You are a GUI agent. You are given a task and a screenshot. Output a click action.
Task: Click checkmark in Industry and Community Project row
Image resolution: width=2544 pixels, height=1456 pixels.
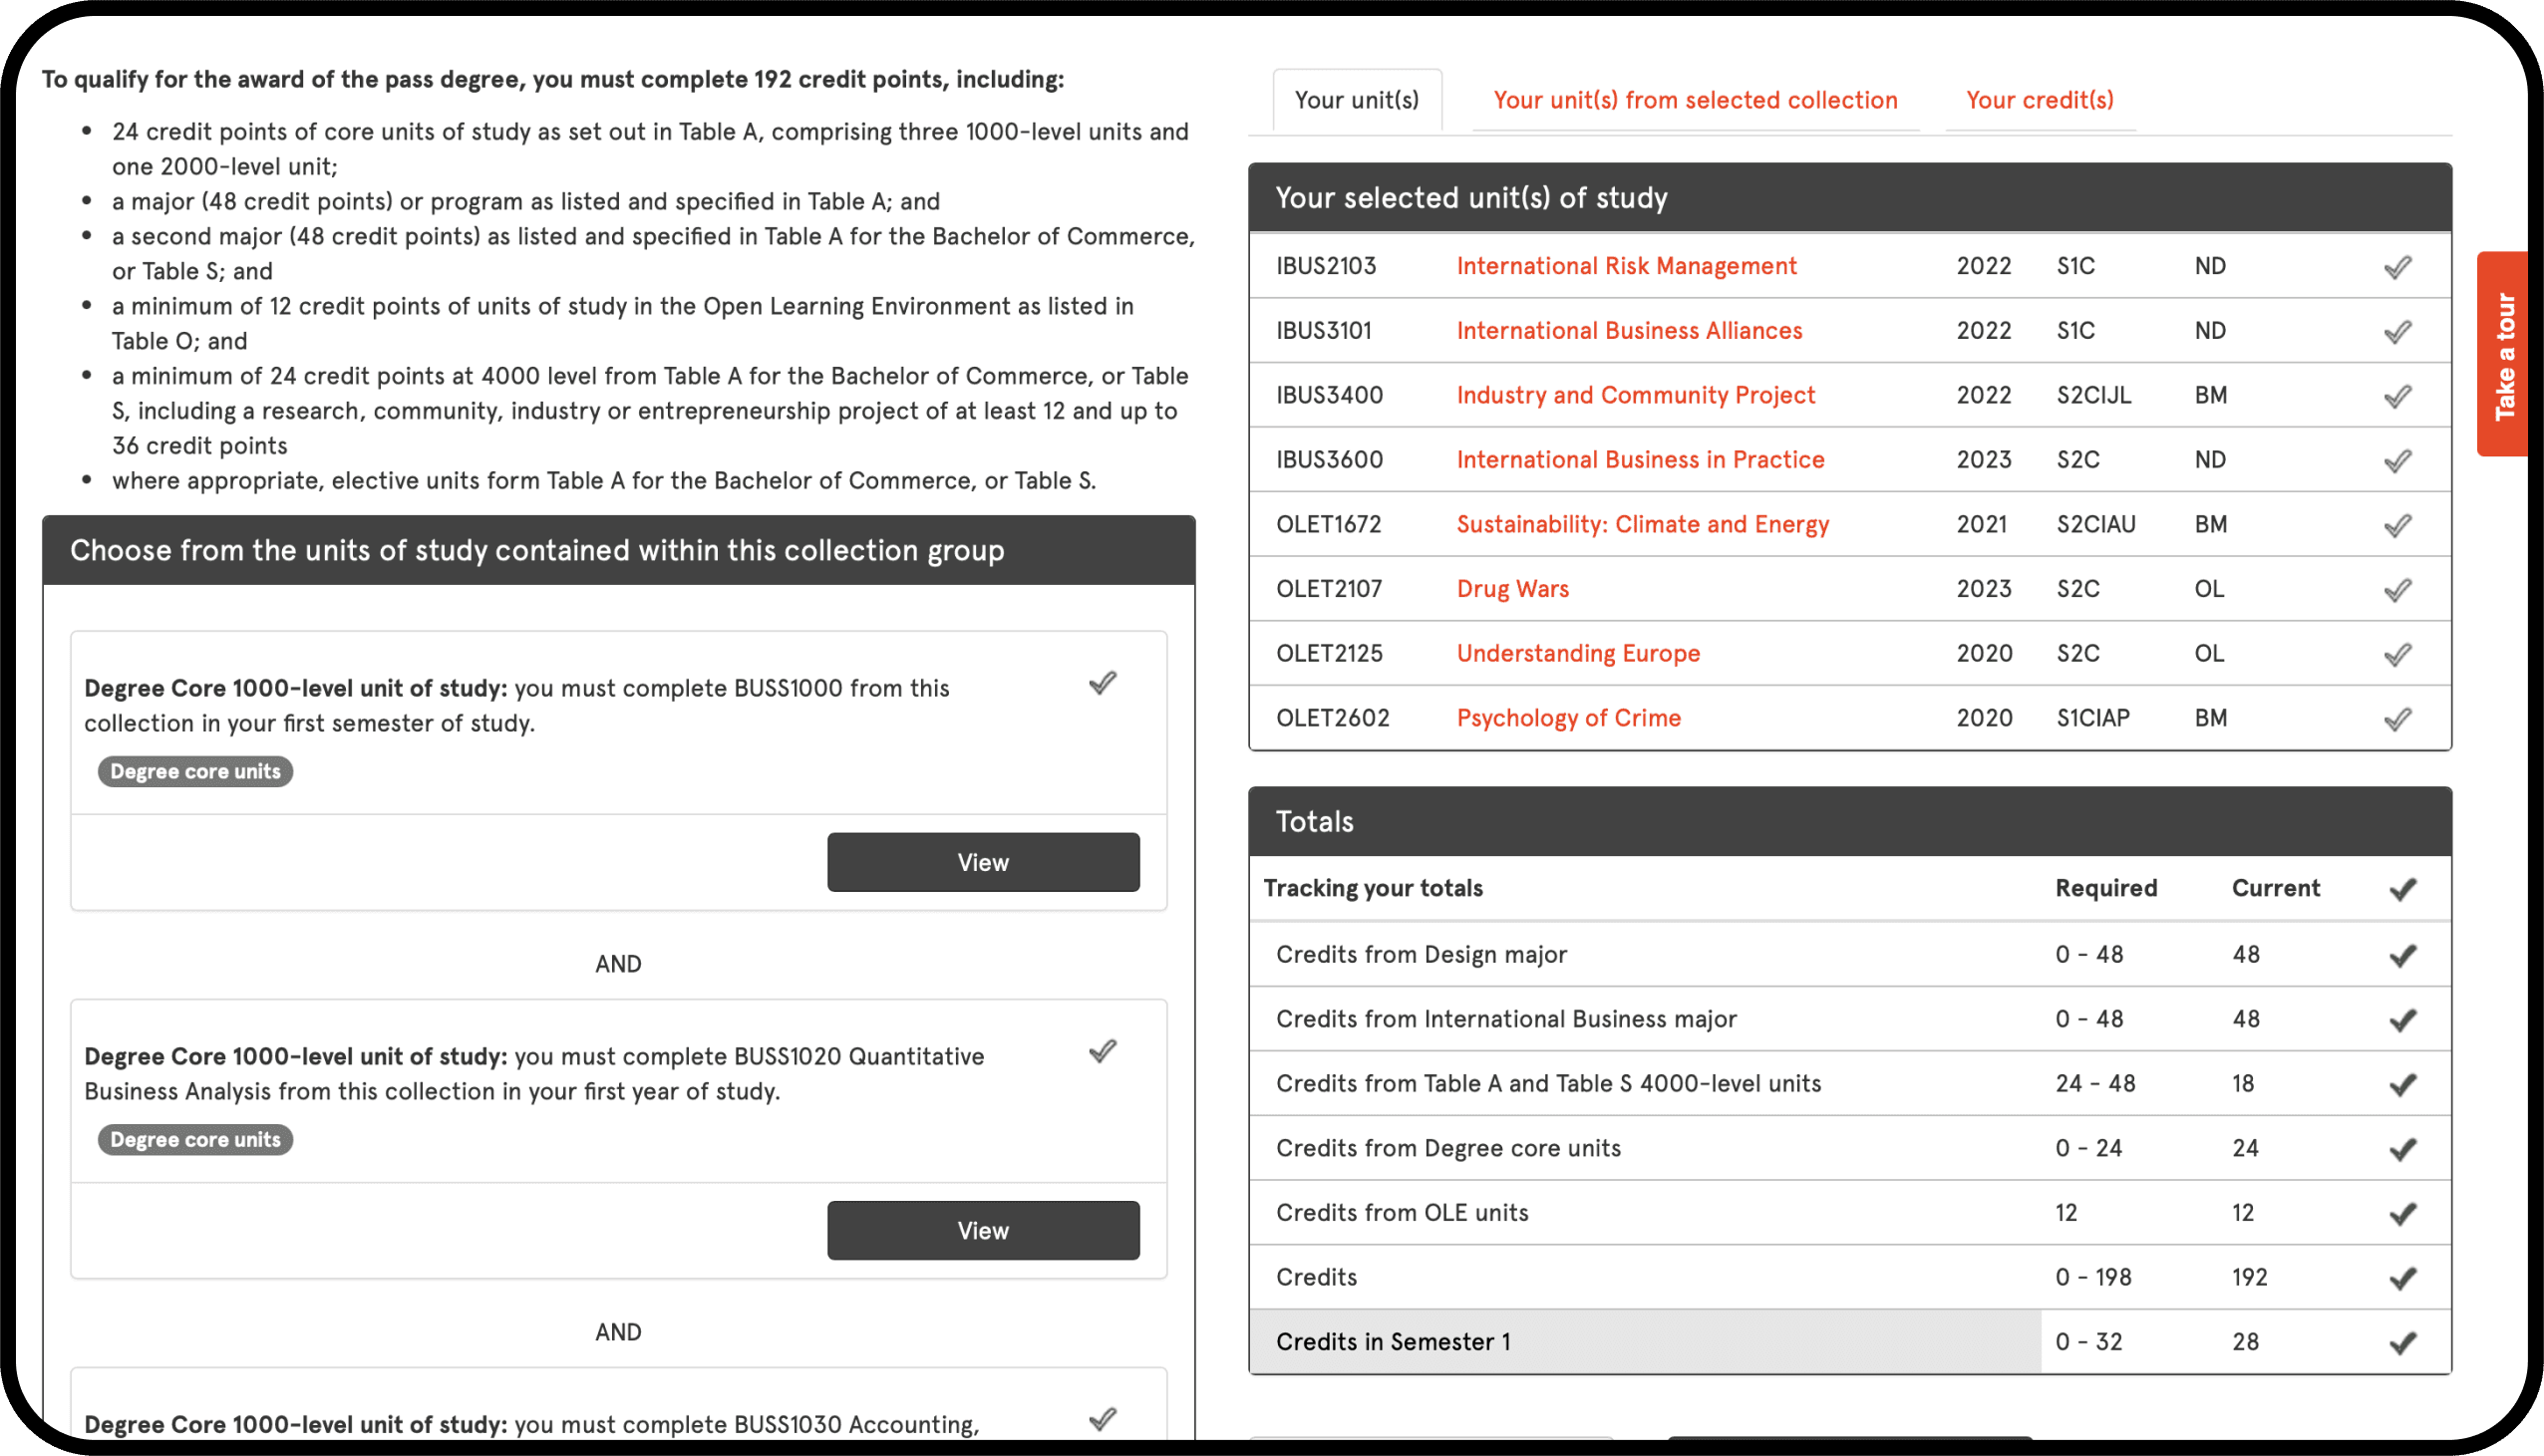click(2397, 396)
